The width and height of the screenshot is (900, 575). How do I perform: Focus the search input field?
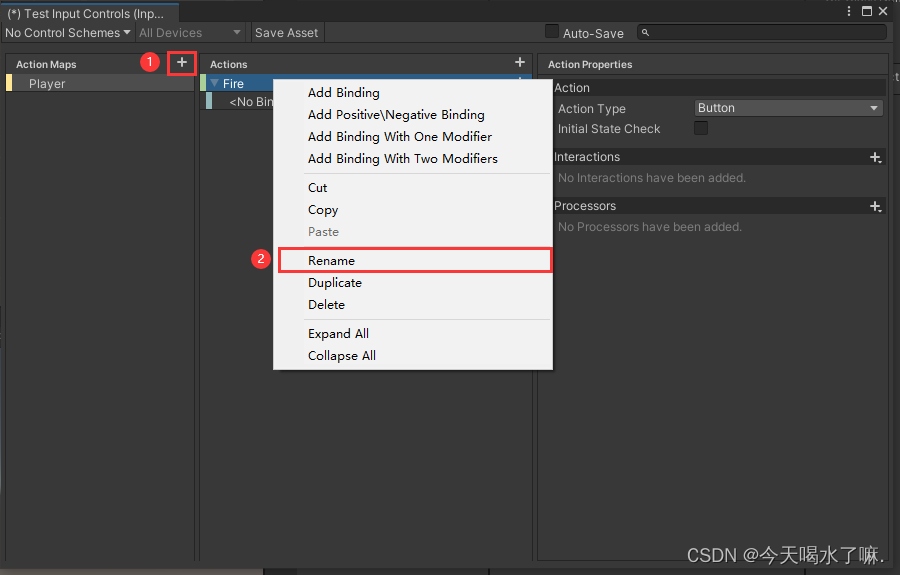click(x=762, y=33)
